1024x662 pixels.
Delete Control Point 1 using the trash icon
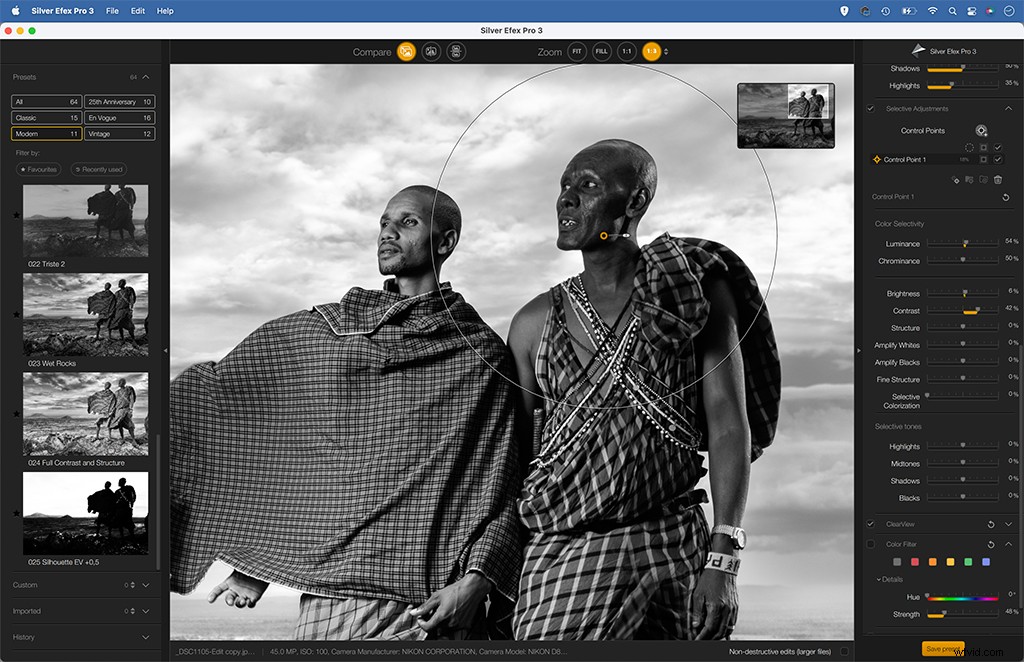tap(998, 180)
